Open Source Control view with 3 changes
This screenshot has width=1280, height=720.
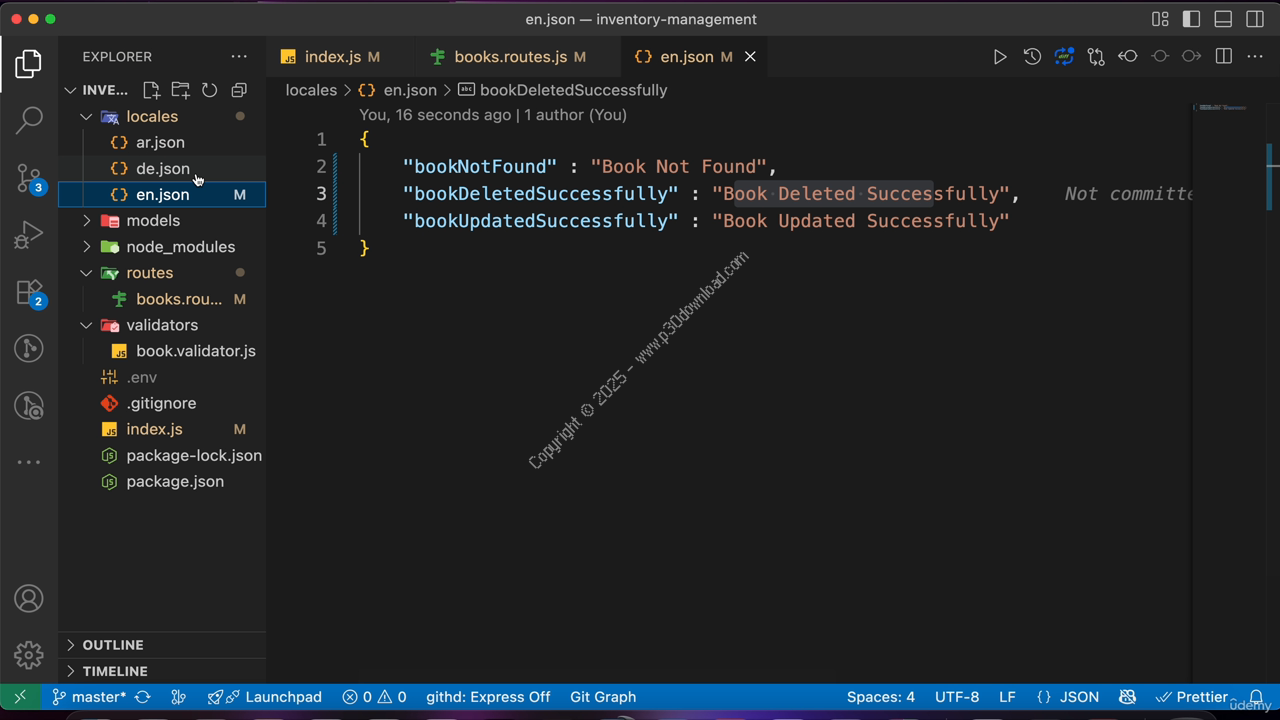pos(29,178)
